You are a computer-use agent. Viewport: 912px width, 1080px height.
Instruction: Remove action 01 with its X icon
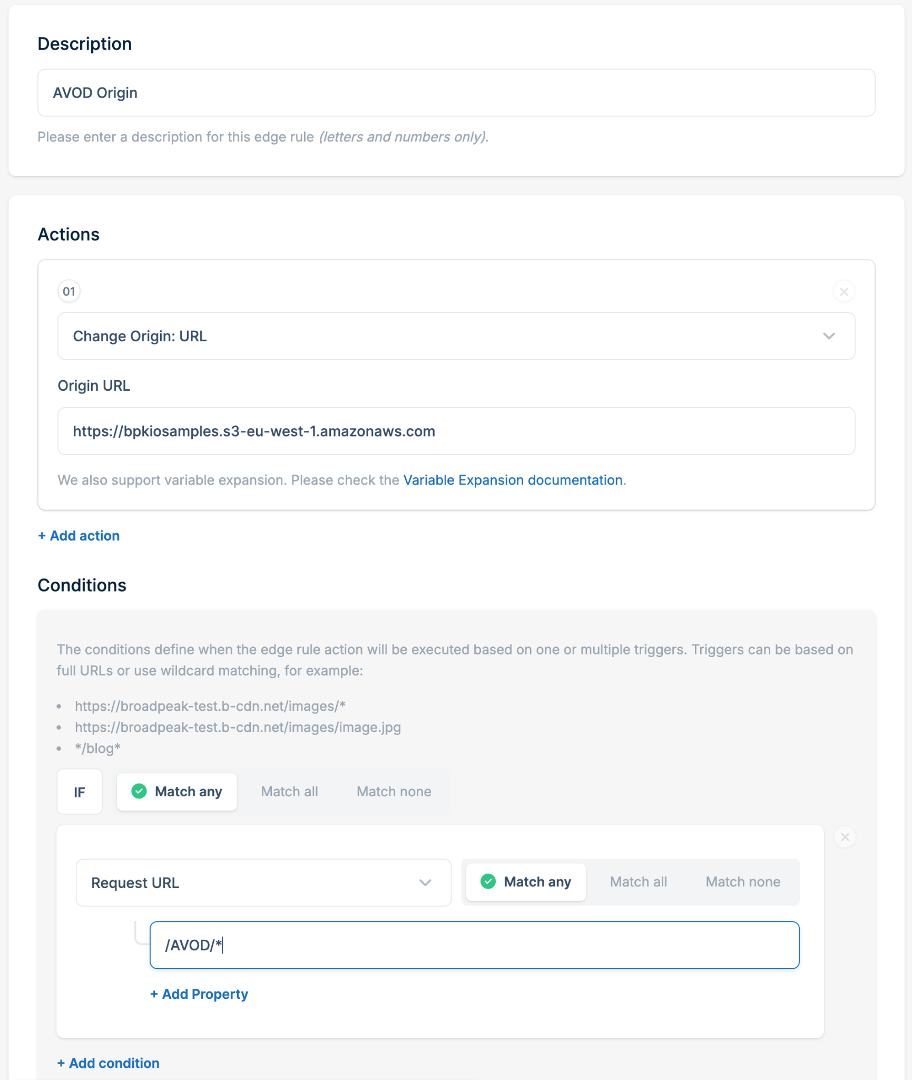click(844, 292)
